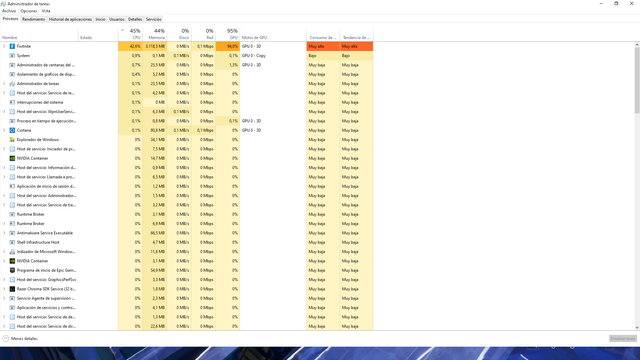Image resolution: width=640 pixels, height=360 pixels.
Task: Switch to the Servicios tab
Action: pyautogui.click(x=153, y=19)
